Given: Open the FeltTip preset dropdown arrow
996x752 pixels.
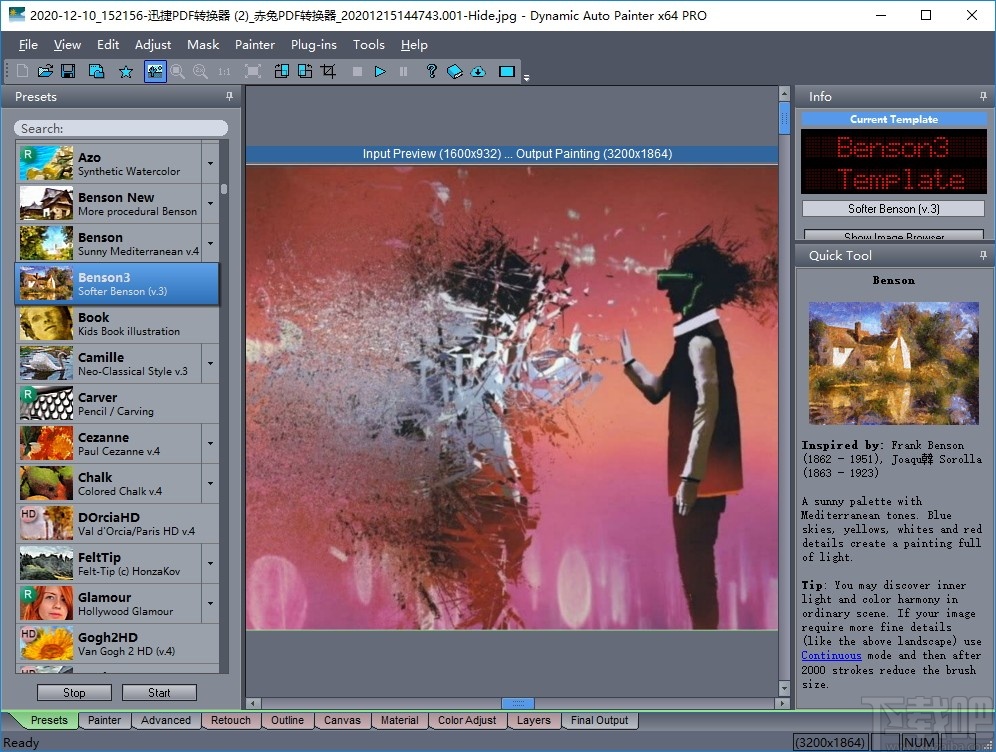Looking at the screenshot, I should 209,563.
